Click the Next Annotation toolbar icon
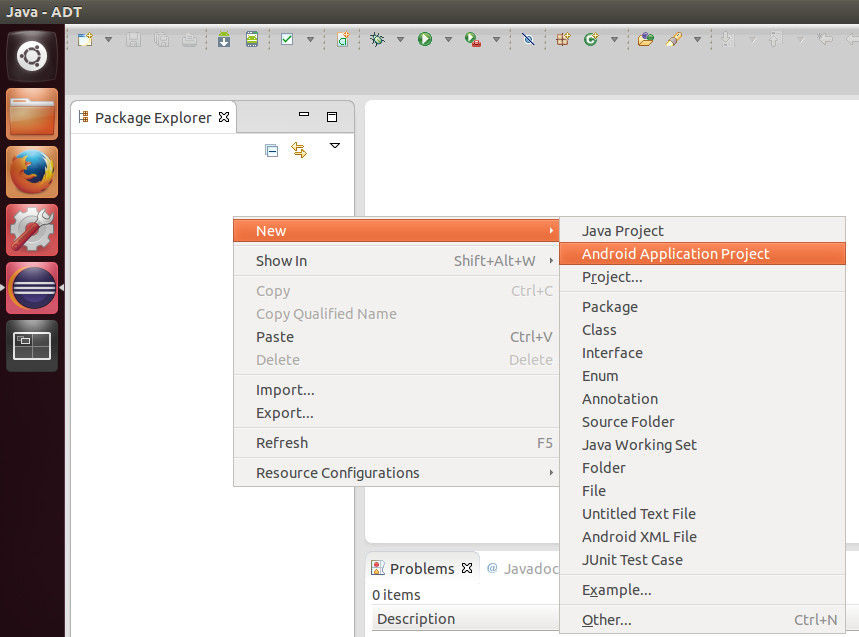Image resolution: width=859 pixels, height=637 pixels. (728, 39)
